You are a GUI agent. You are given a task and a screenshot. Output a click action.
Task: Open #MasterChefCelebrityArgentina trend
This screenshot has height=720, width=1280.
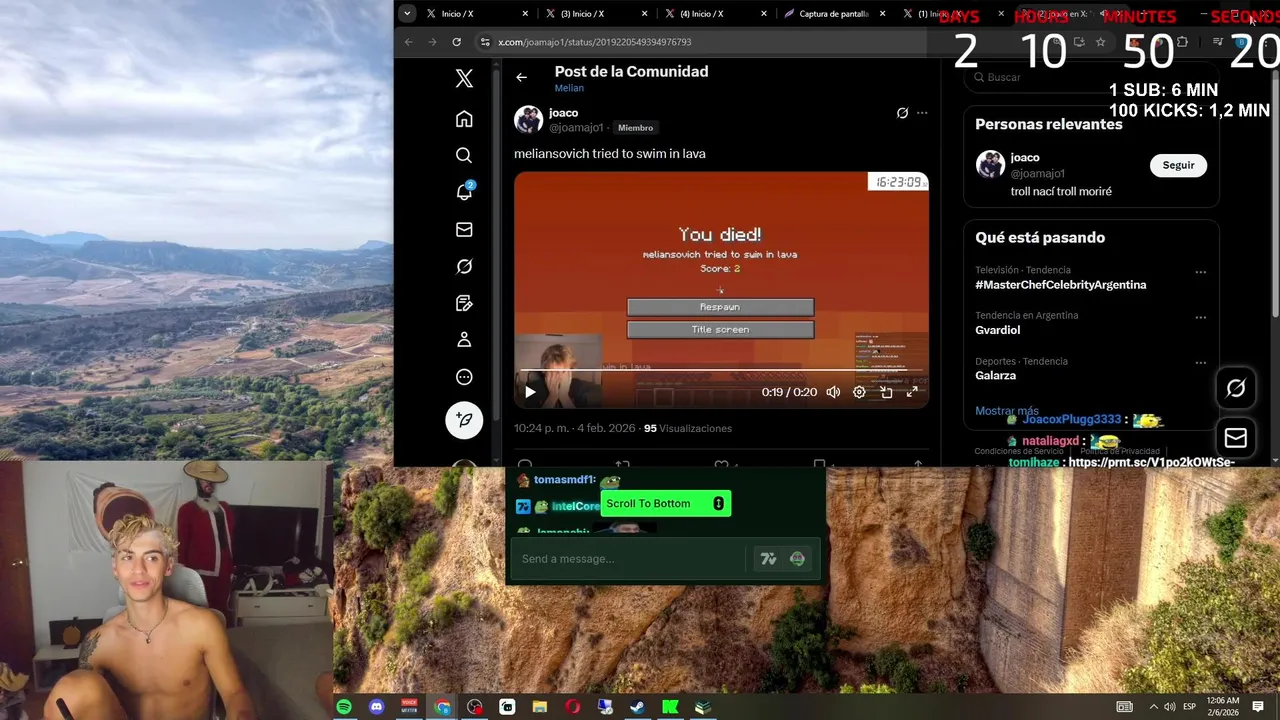click(1061, 285)
